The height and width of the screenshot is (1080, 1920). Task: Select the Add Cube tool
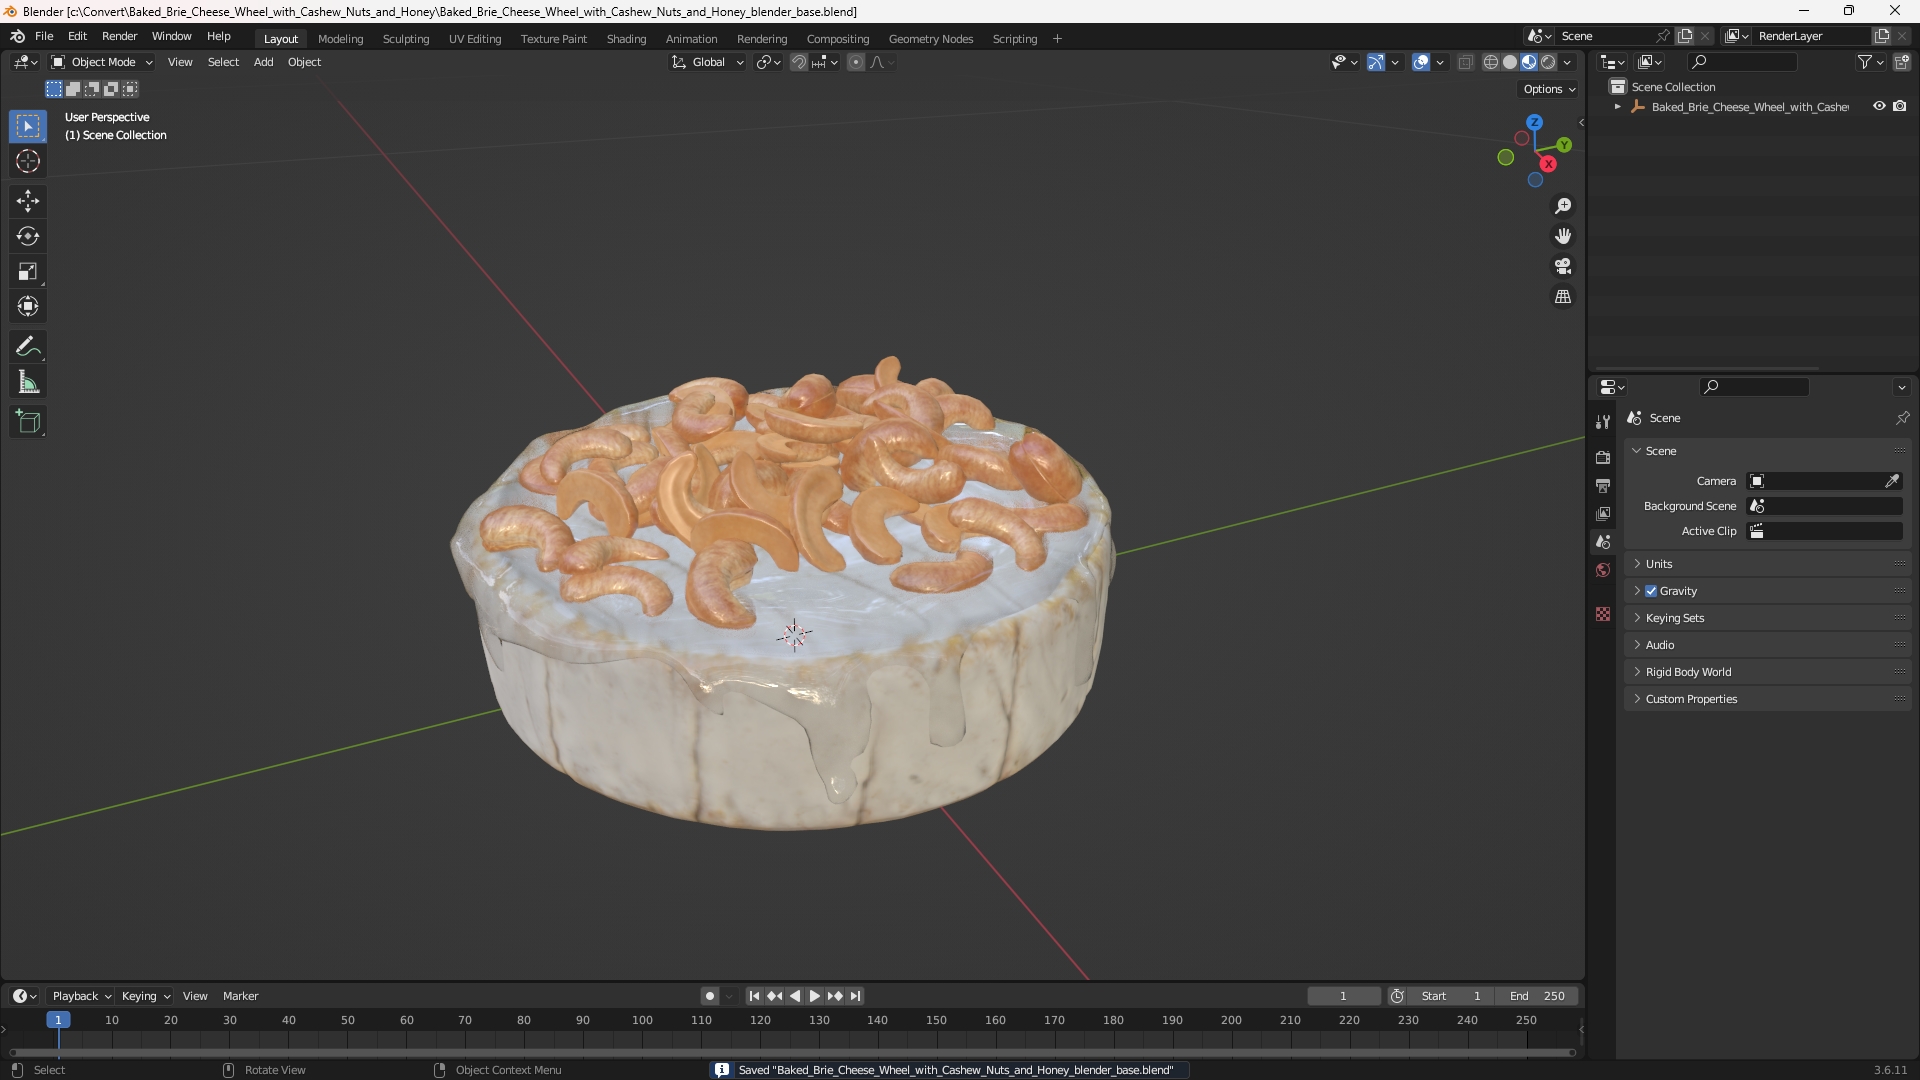click(28, 422)
